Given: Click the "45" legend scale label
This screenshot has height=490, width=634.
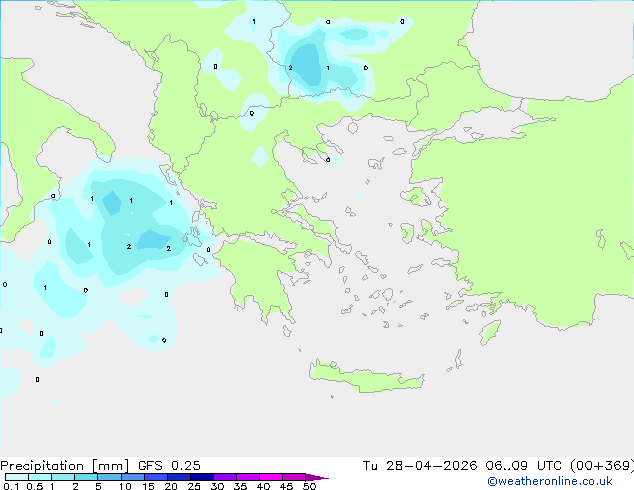Looking at the screenshot, I should [x=286, y=486].
